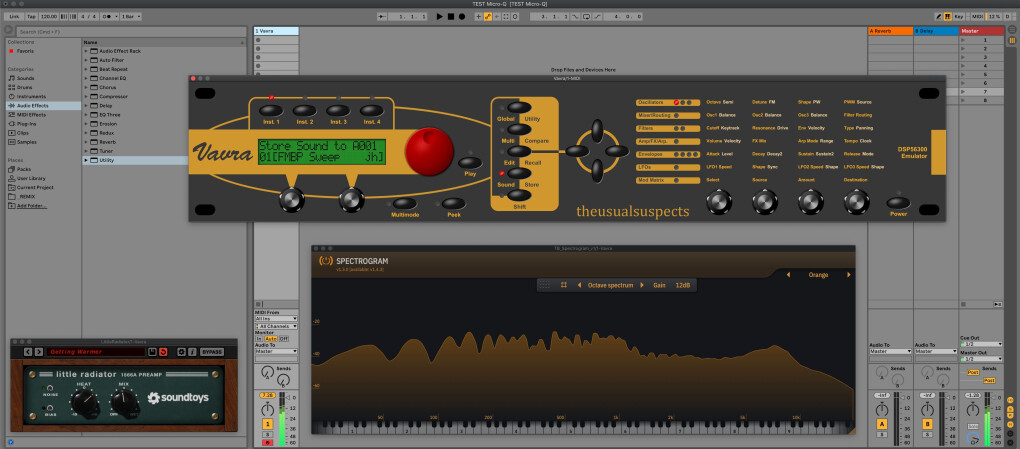
Task: Click the 120.00 tempo field
Action: [48, 16]
